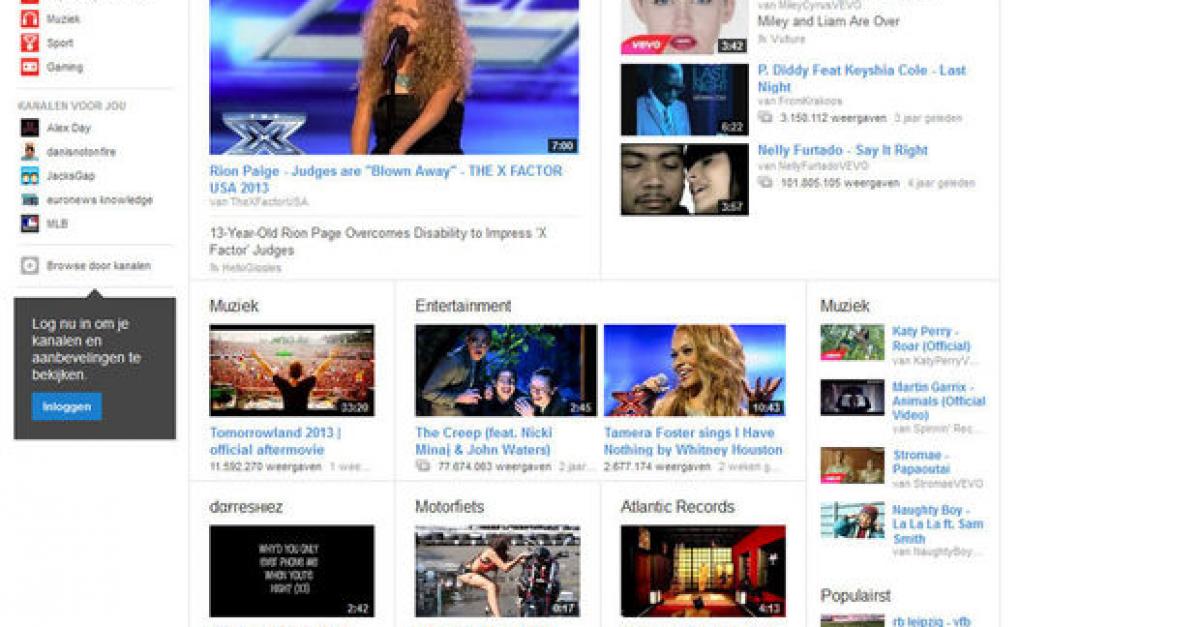Open Miley and Liam Are Over story
This screenshot has width=1200, height=627.
click(828, 21)
